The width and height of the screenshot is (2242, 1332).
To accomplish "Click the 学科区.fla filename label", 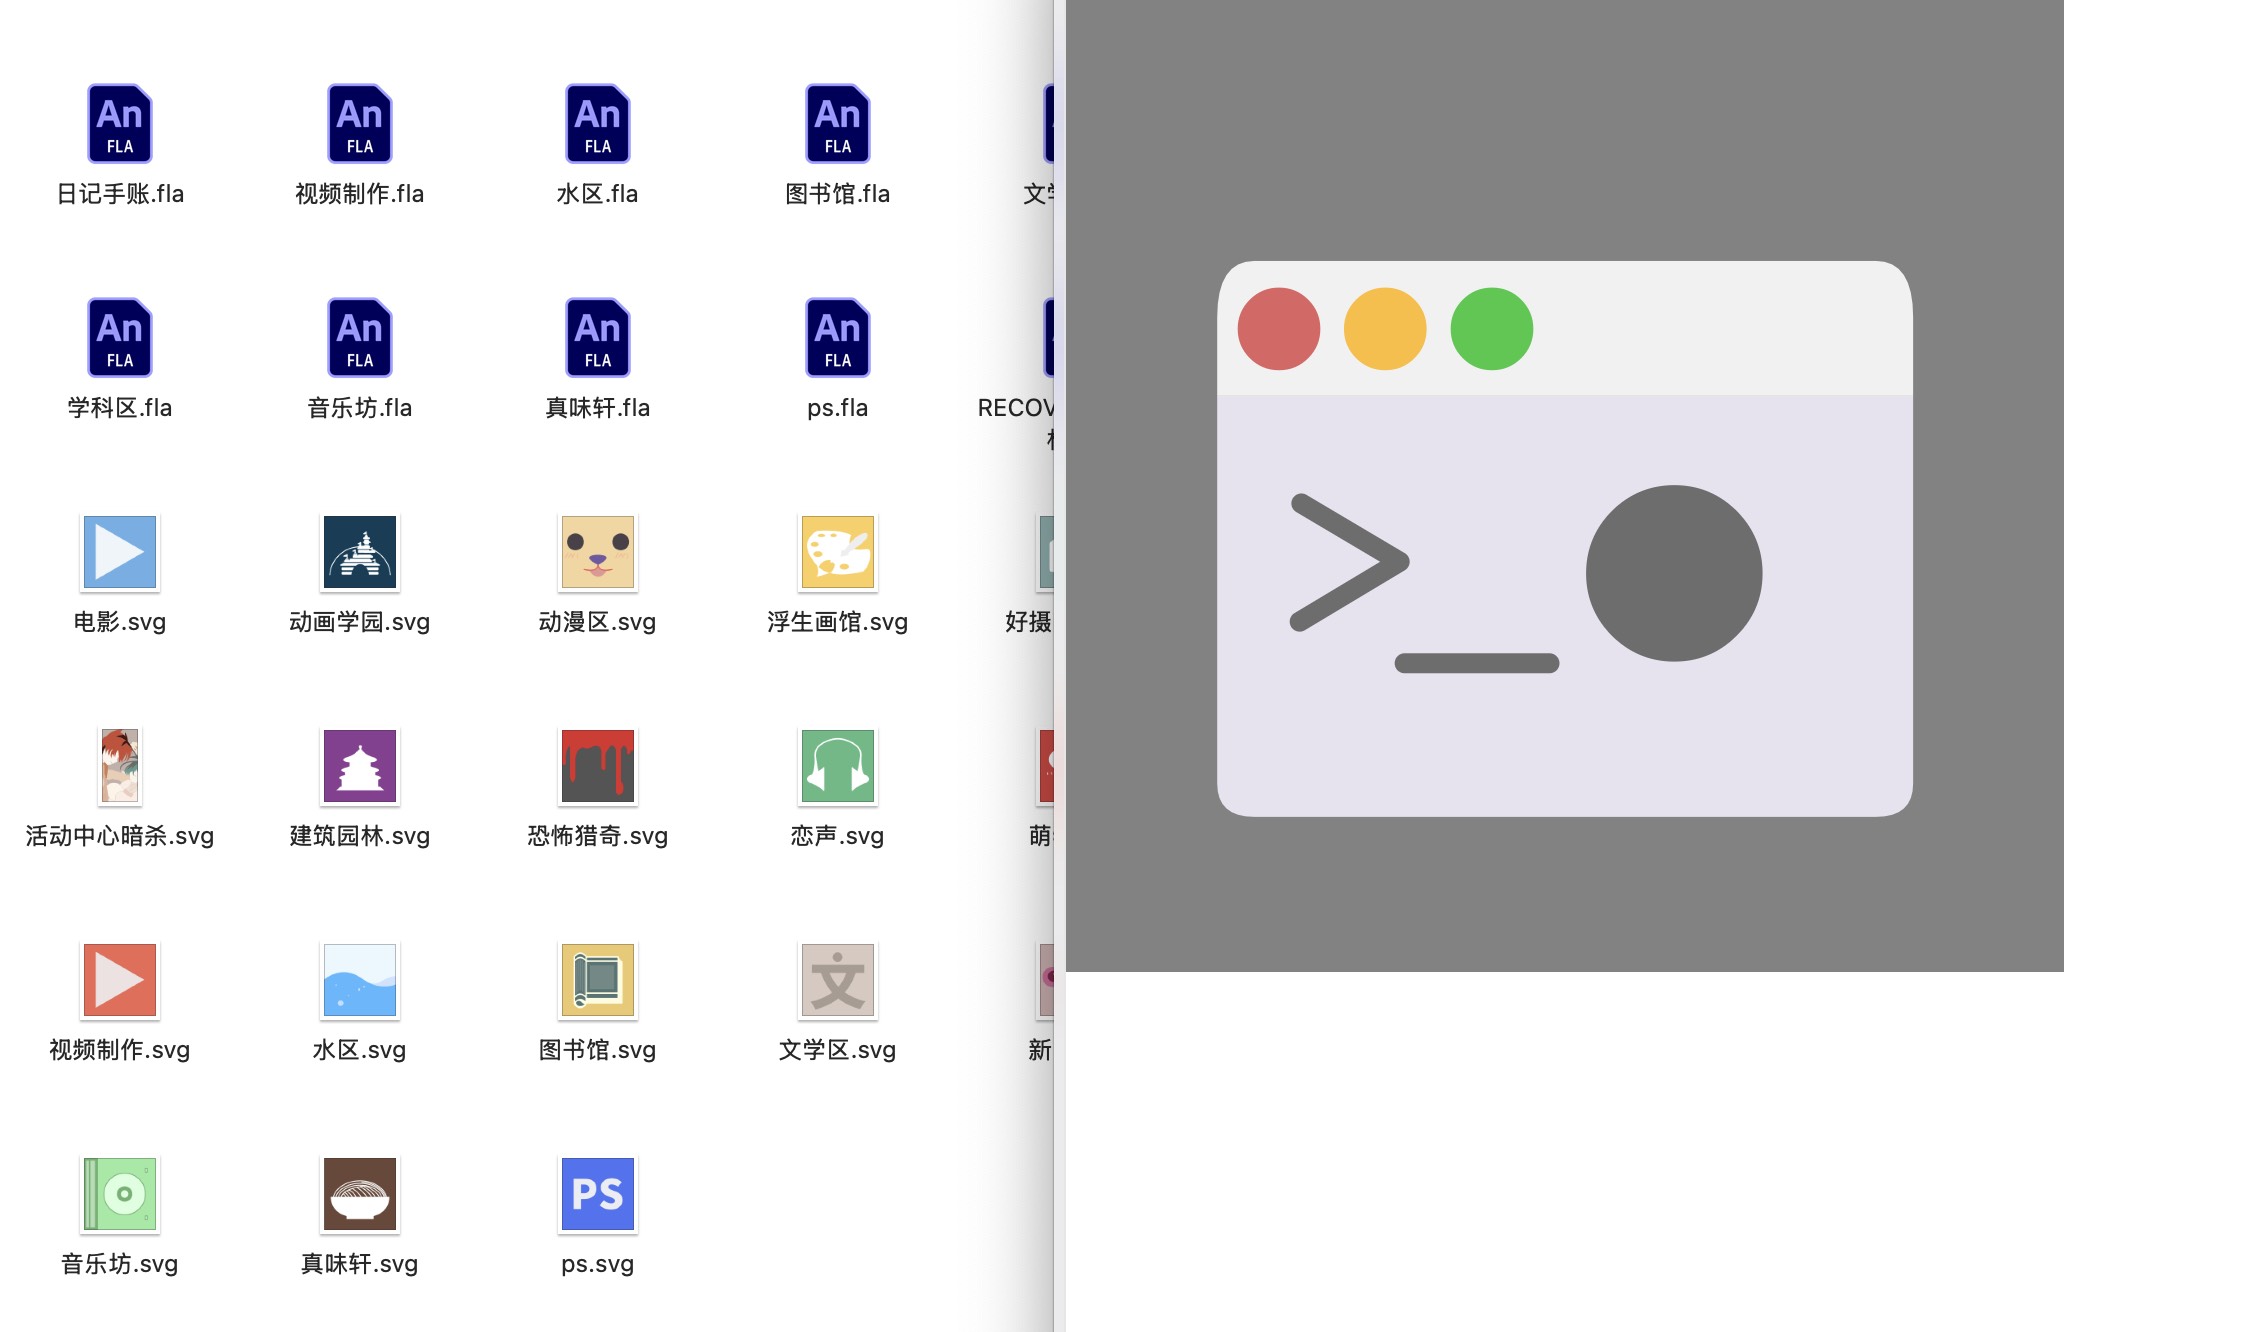I will [x=120, y=408].
